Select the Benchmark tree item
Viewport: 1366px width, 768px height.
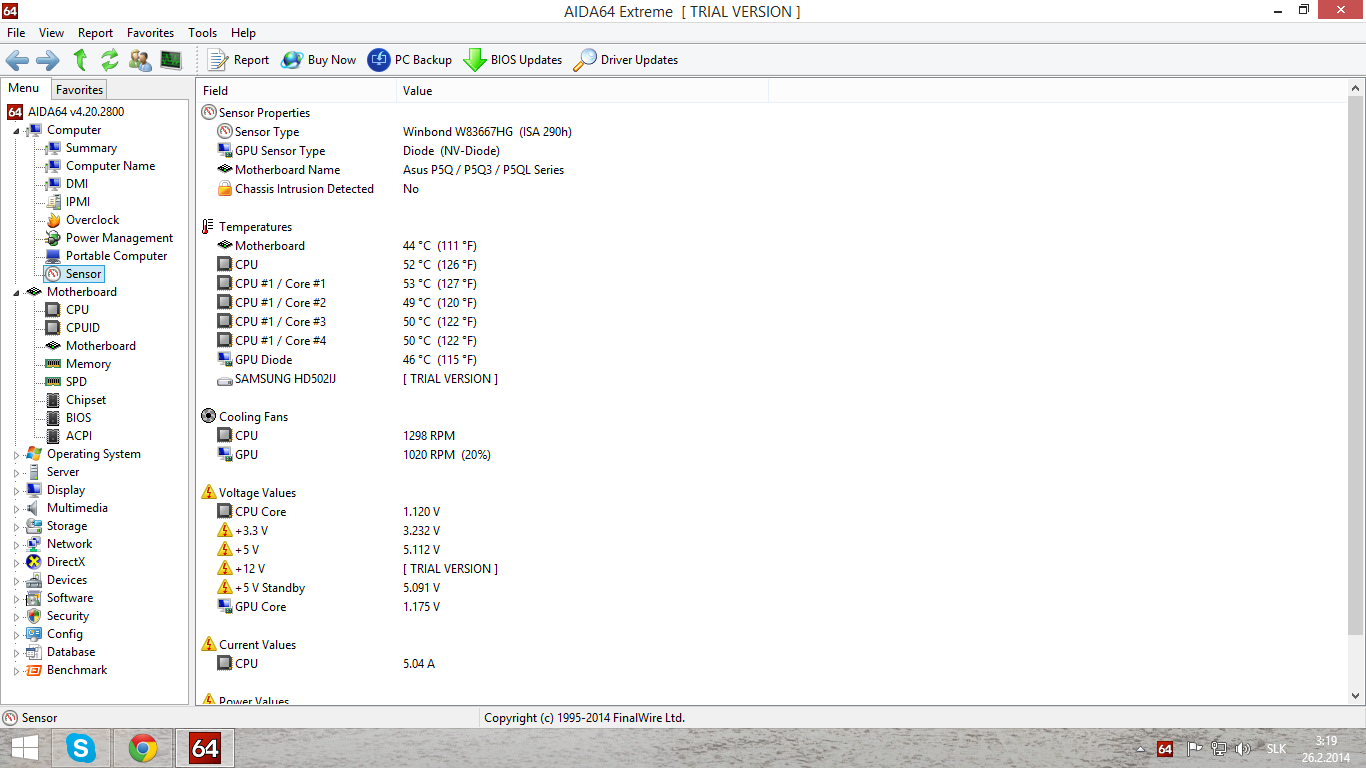click(77, 670)
